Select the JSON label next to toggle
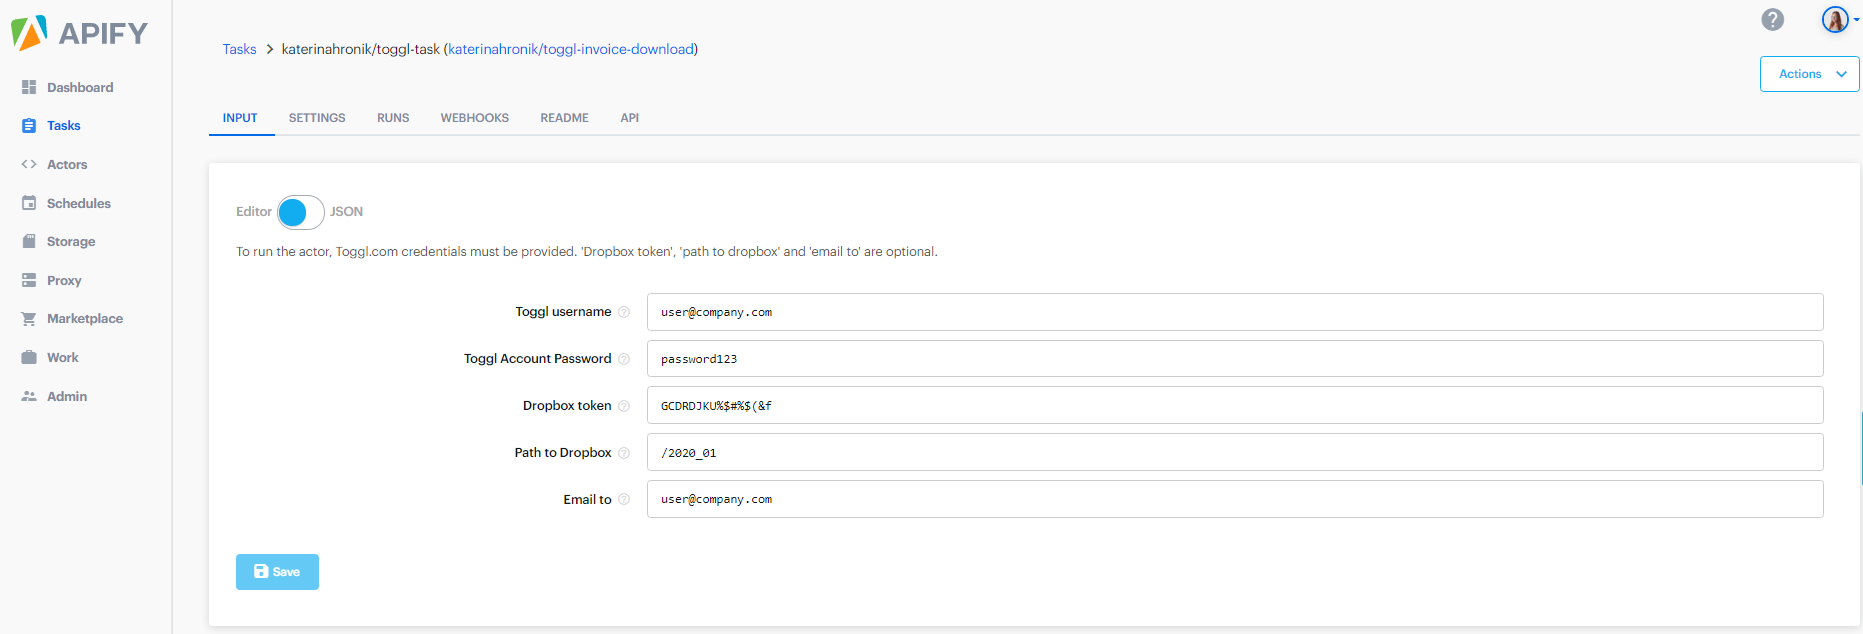Viewport: 1863px width, 634px height. (347, 212)
